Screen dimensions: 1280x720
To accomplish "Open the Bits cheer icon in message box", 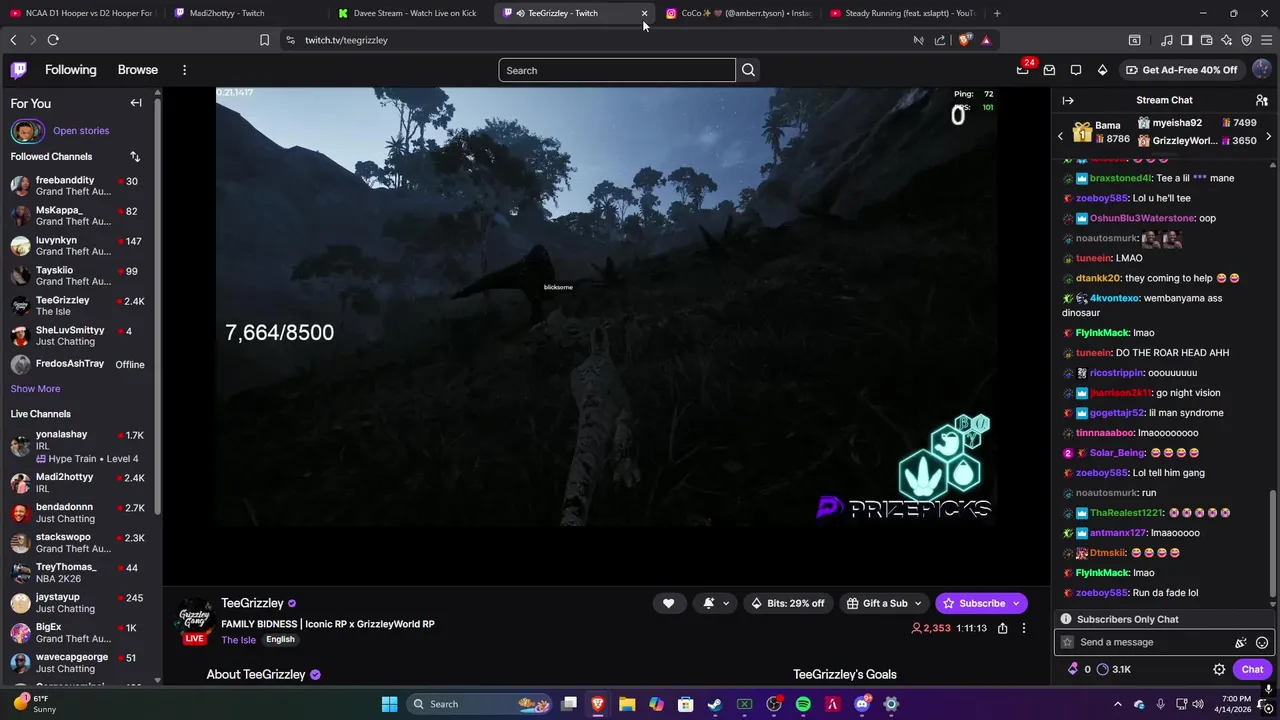I will (1240, 642).
